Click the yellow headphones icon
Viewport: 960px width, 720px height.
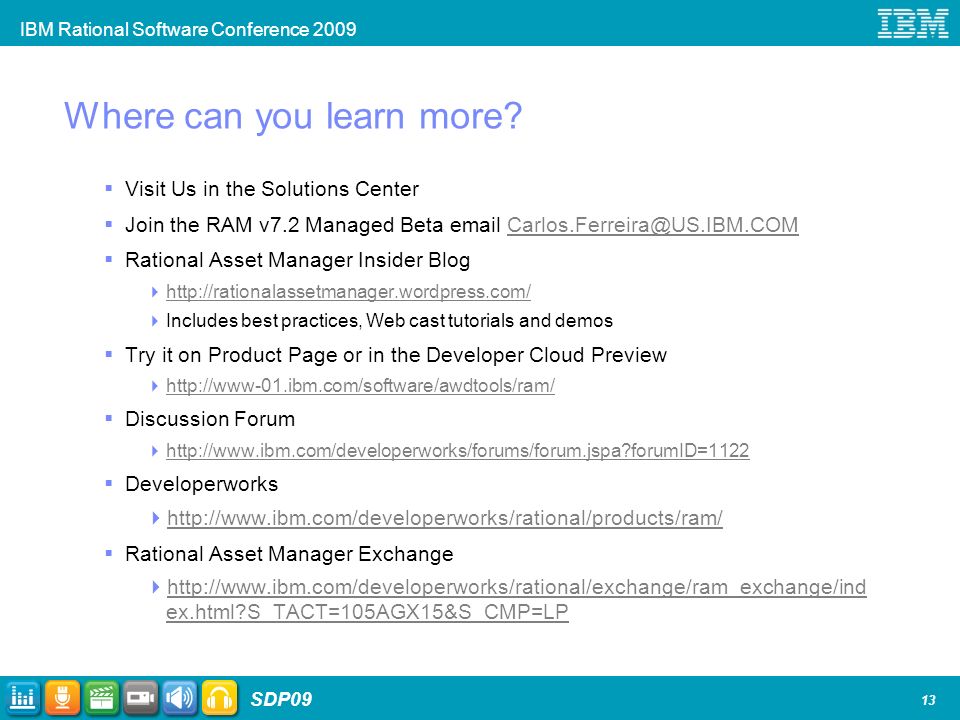[x=219, y=697]
